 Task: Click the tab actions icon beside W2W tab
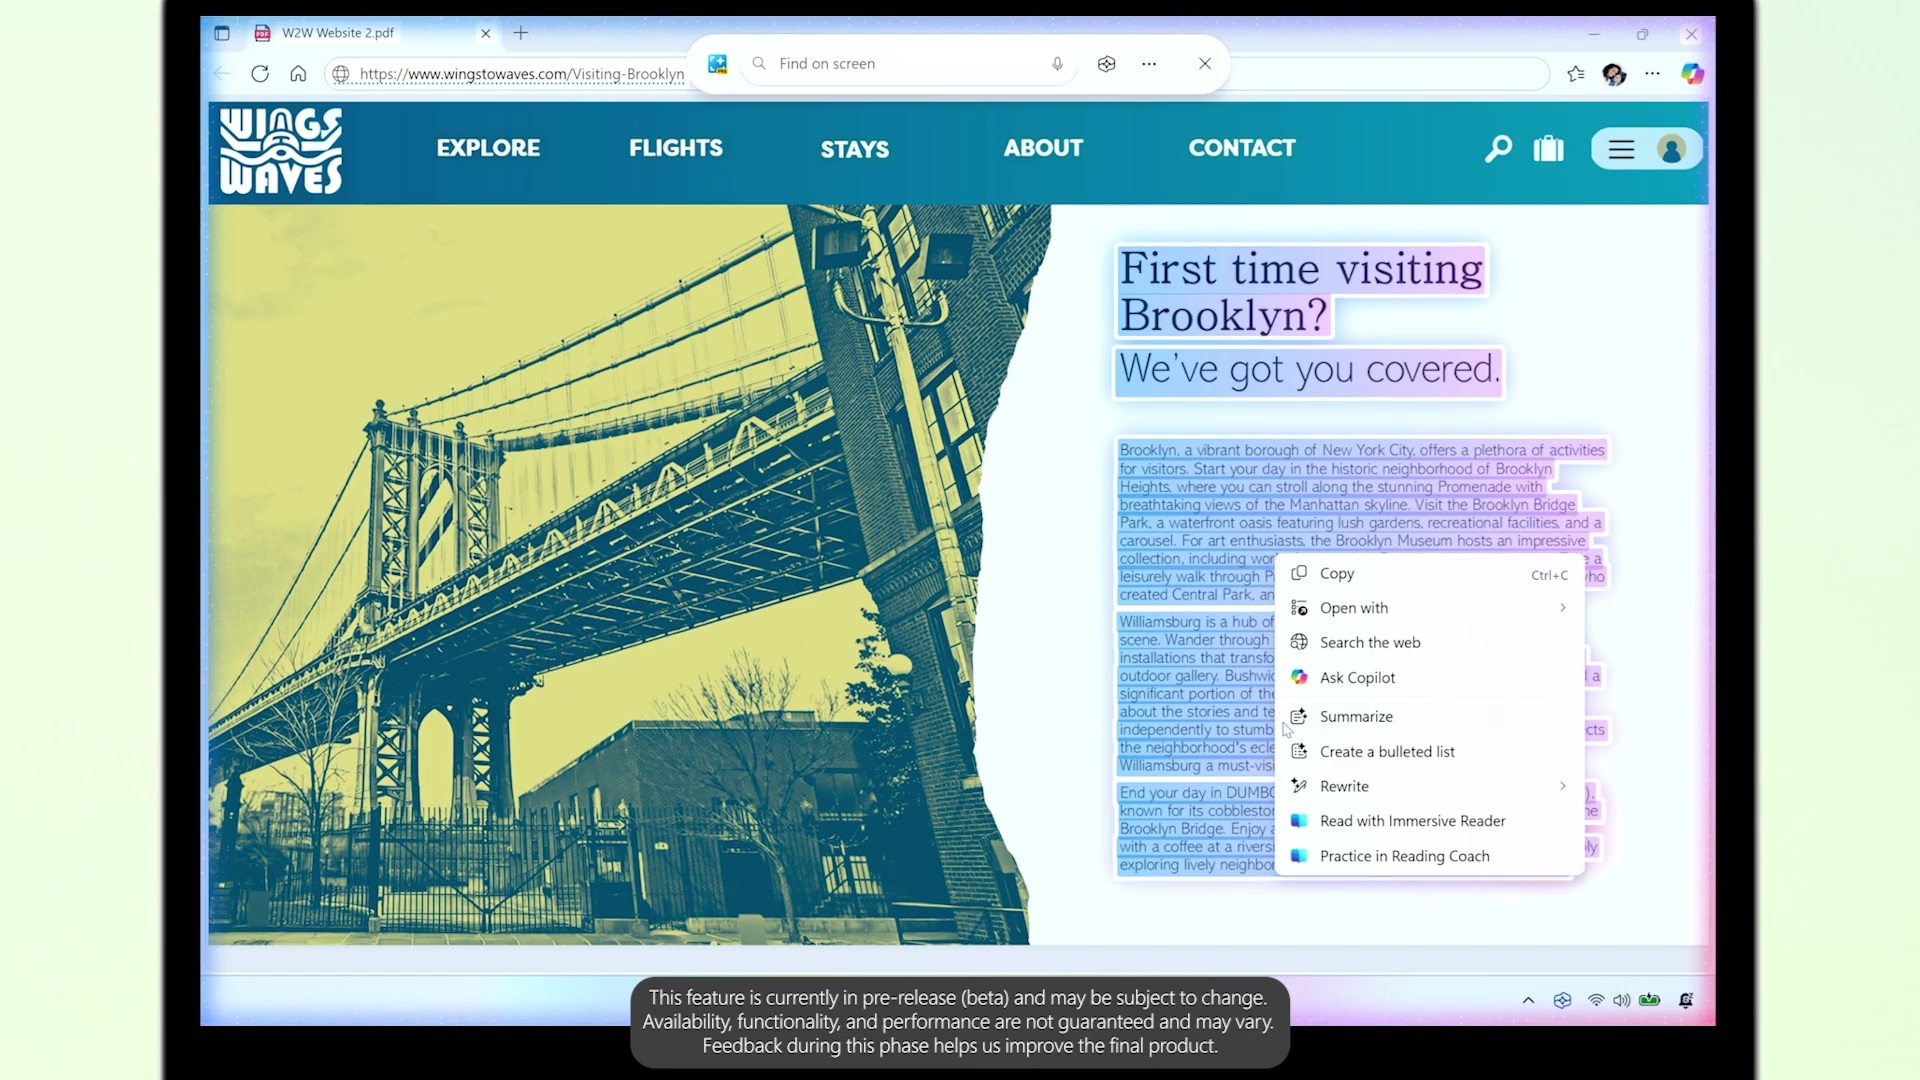tap(222, 33)
